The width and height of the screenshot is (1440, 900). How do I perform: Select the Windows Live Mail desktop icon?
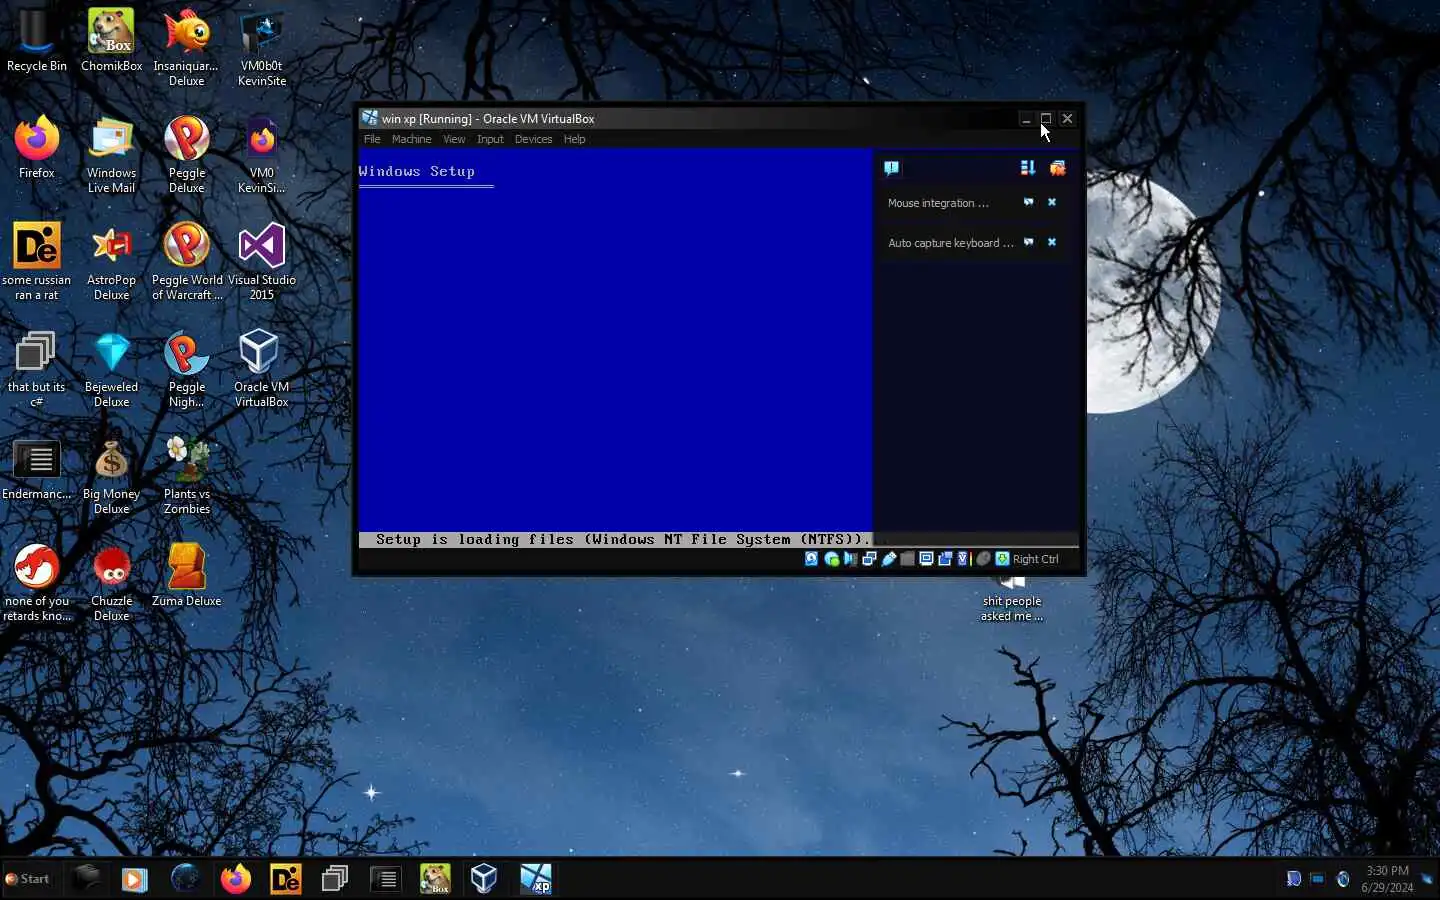pos(112,155)
